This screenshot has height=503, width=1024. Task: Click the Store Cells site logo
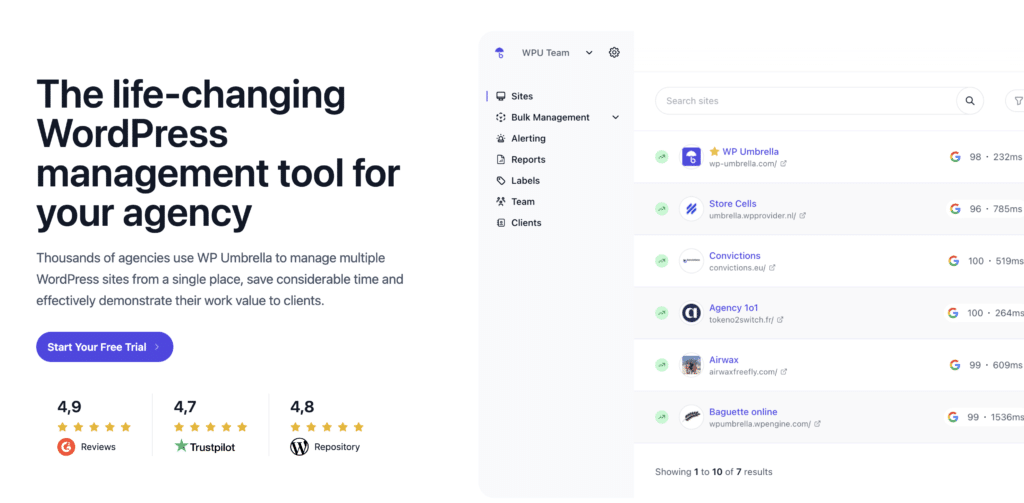[691, 209]
